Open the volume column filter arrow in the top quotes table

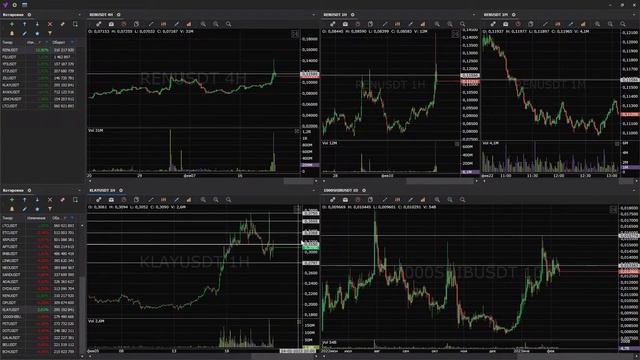pos(72,42)
